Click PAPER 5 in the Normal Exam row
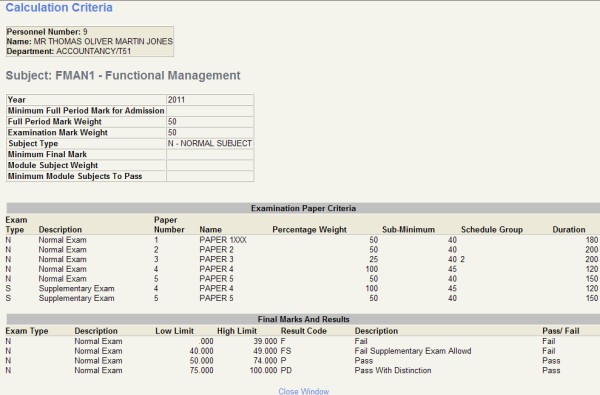The image size is (600, 395). click(x=216, y=279)
